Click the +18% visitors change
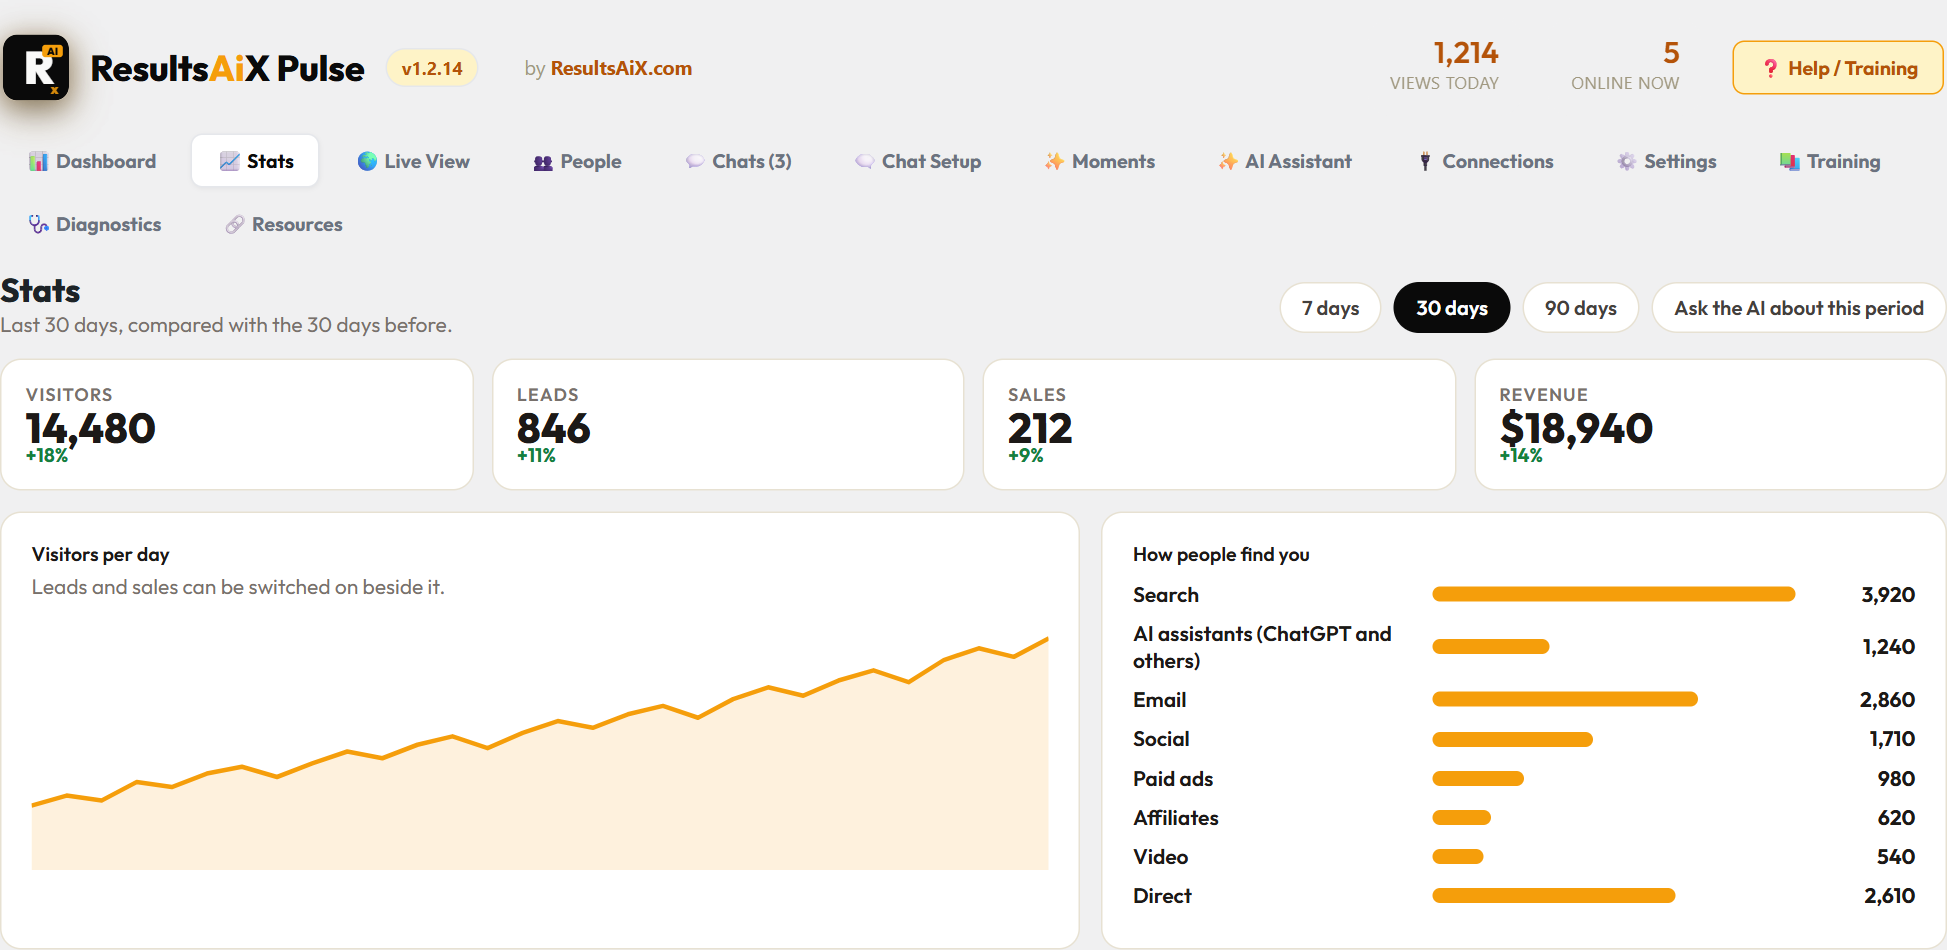This screenshot has height=950, width=1947. (47, 456)
